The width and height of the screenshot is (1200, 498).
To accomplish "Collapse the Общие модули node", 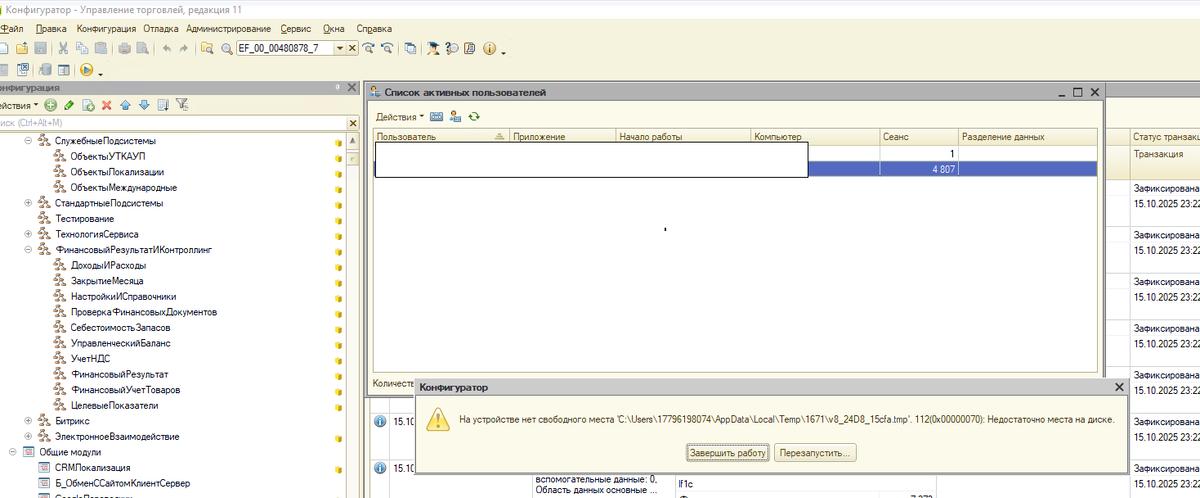I will 13,452.
